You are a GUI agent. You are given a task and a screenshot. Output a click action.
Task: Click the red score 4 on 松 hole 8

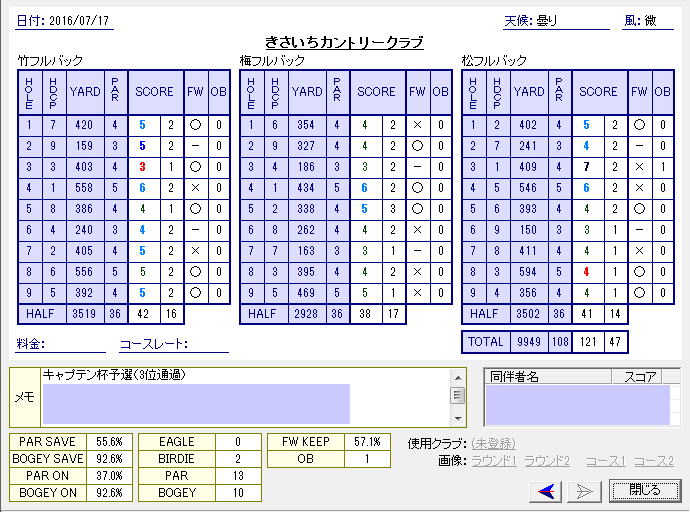586,272
